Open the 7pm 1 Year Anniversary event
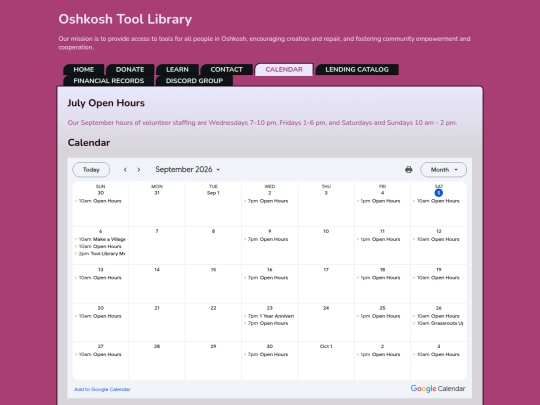 [x=269, y=316]
